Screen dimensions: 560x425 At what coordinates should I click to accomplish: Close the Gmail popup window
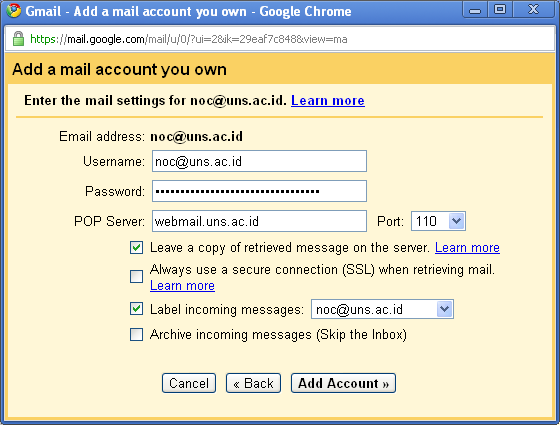[533, 10]
